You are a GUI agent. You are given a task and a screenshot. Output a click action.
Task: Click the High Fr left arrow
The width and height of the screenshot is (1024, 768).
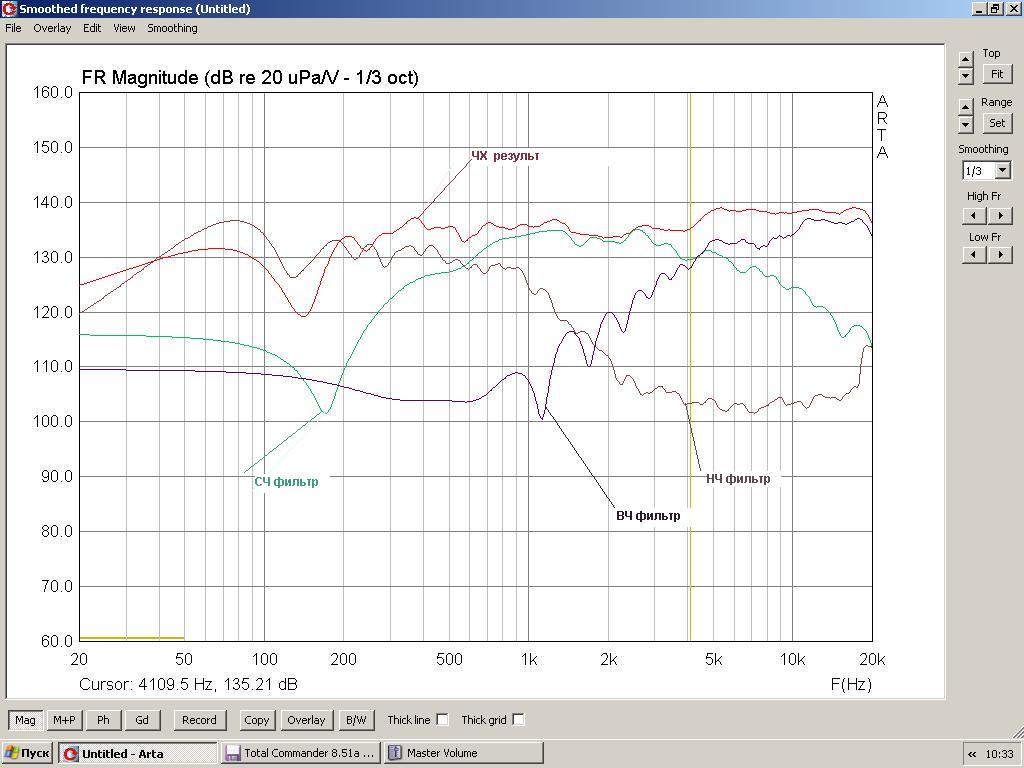pos(974,216)
